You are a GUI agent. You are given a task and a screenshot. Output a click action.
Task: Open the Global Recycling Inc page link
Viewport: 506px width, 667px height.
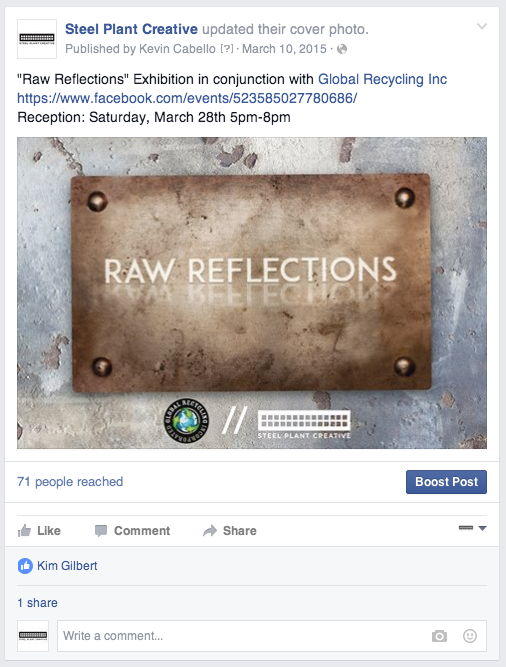tap(382, 79)
